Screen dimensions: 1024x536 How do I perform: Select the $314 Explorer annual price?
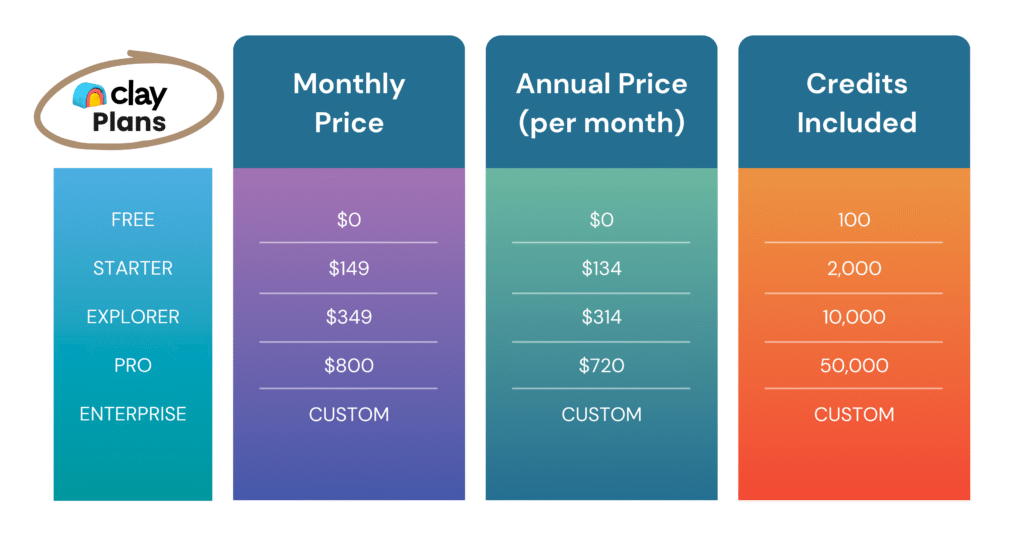tap(601, 317)
